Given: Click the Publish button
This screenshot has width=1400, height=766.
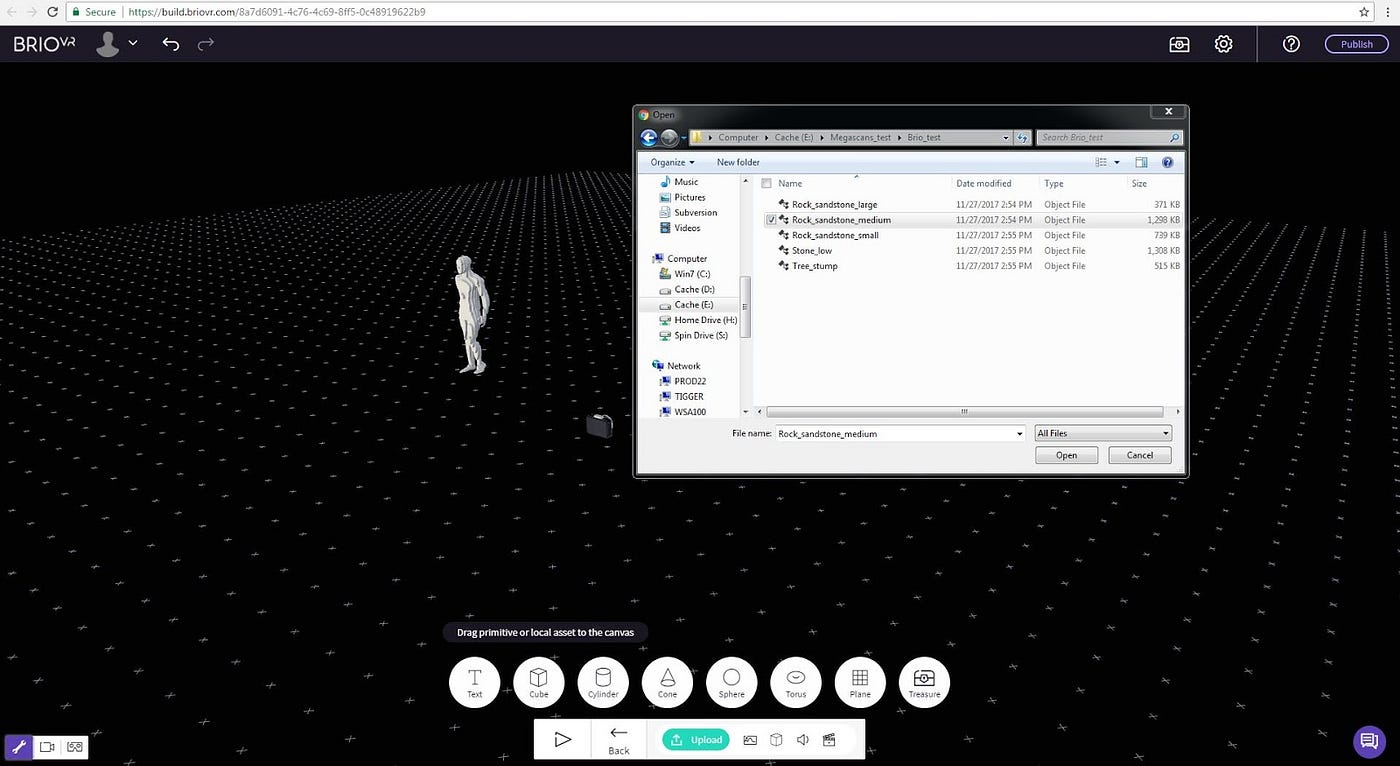Looking at the screenshot, I should coord(1357,44).
